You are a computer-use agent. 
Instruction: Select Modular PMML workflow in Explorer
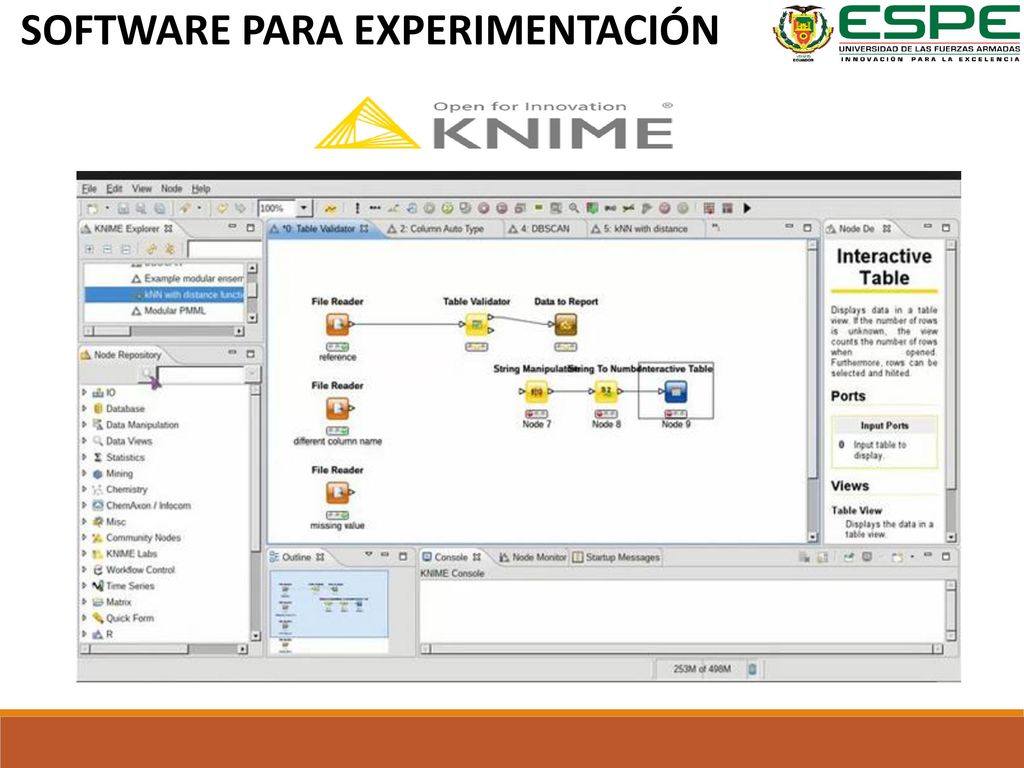[168, 311]
